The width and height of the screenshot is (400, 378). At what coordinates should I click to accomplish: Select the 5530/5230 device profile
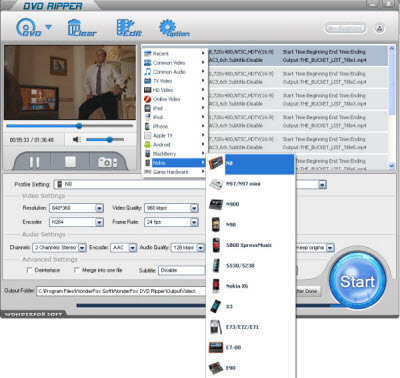pos(251,266)
